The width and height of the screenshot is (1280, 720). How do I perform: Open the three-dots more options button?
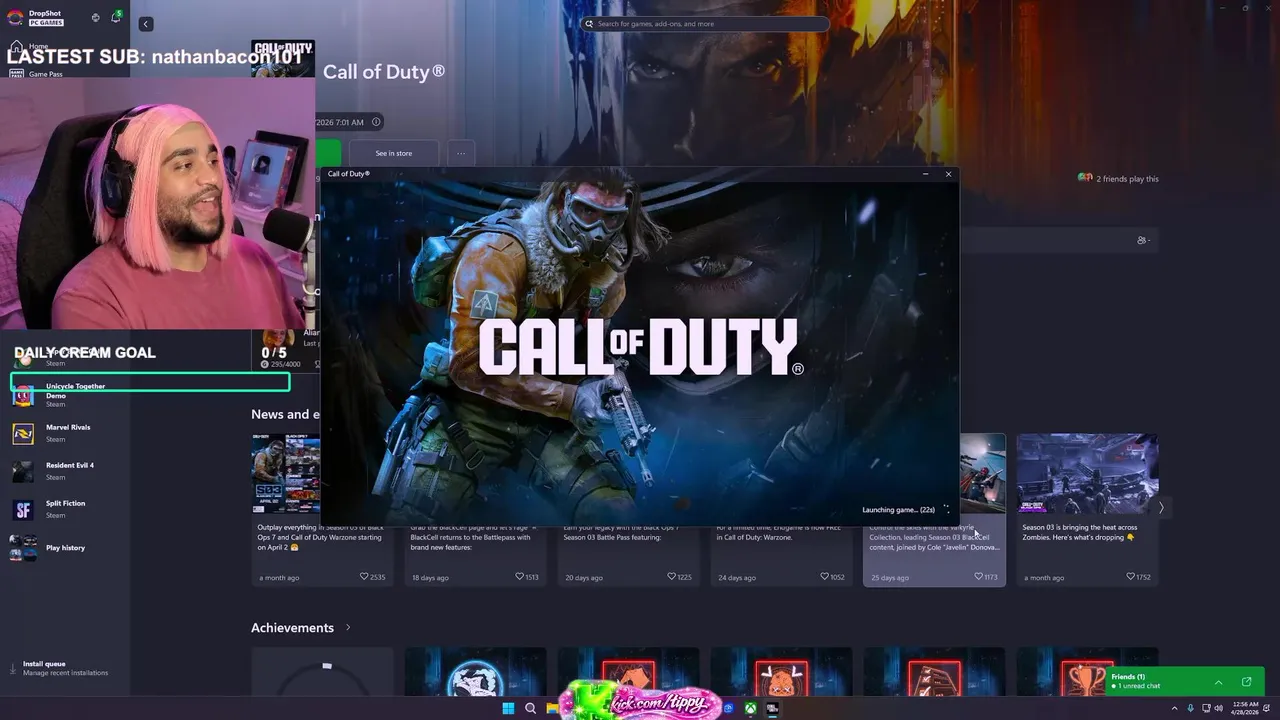click(461, 153)
